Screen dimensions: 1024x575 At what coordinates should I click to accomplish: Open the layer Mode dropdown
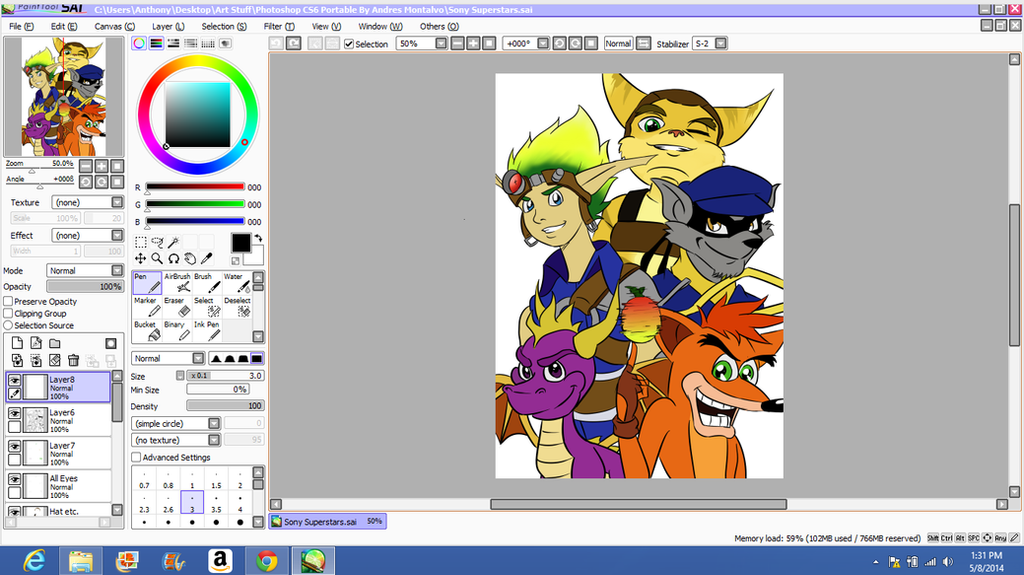coord(85,271)
